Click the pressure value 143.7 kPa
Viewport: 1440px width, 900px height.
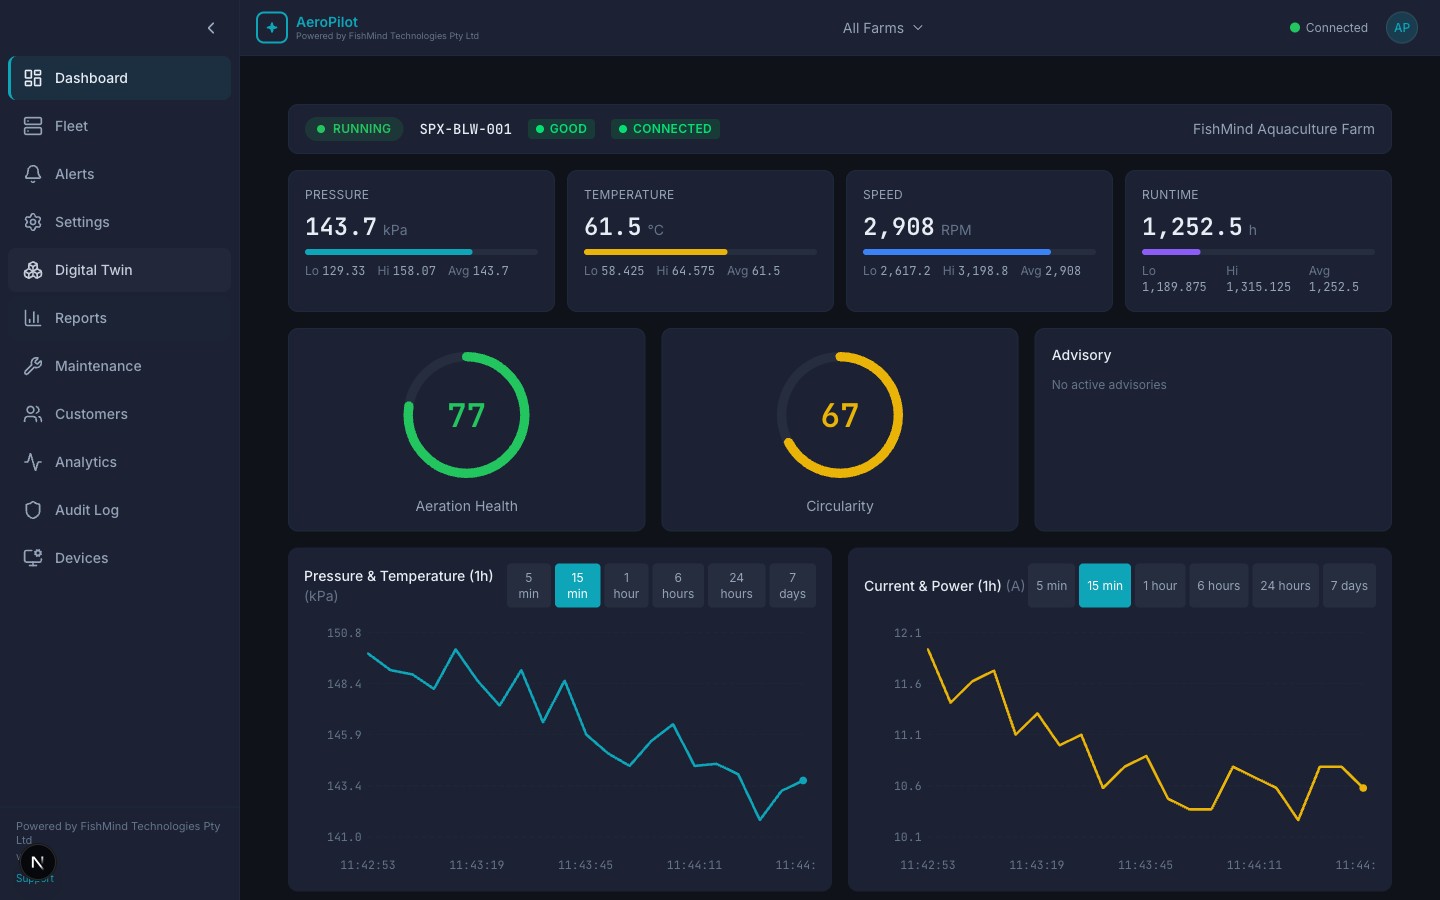tap(356, 228)
